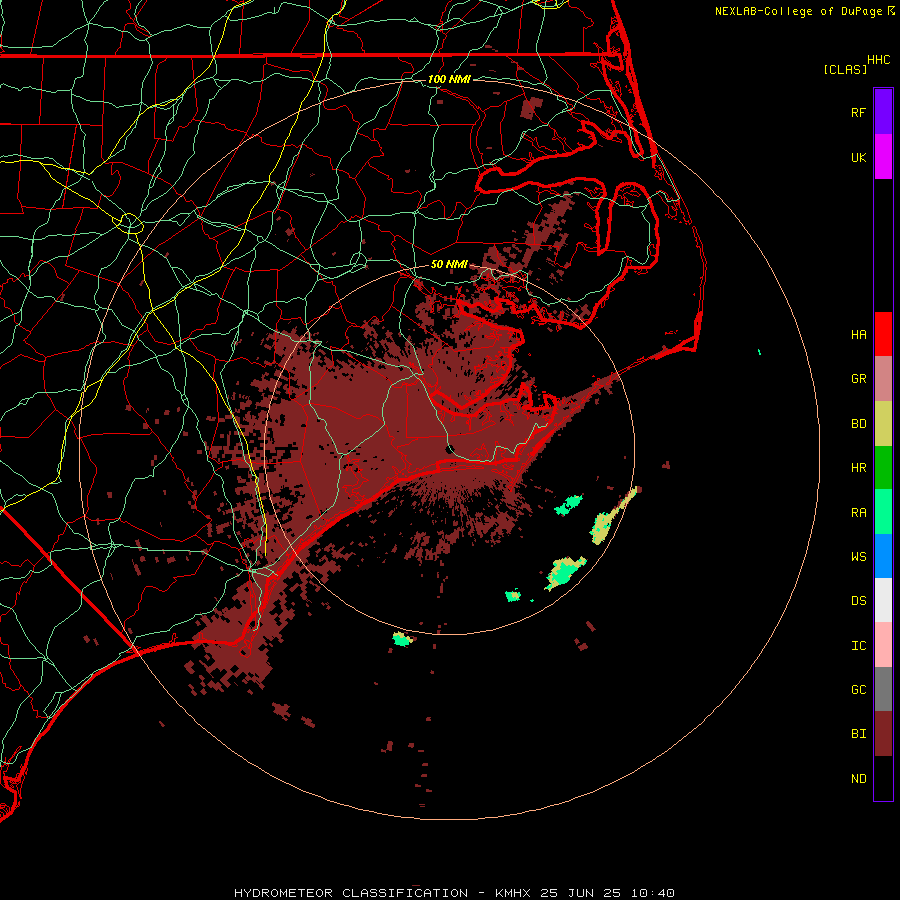The width and height of the screenshot is (900, 900).
Task: Click the purple RF color swatch
Action: click(883, 112)
